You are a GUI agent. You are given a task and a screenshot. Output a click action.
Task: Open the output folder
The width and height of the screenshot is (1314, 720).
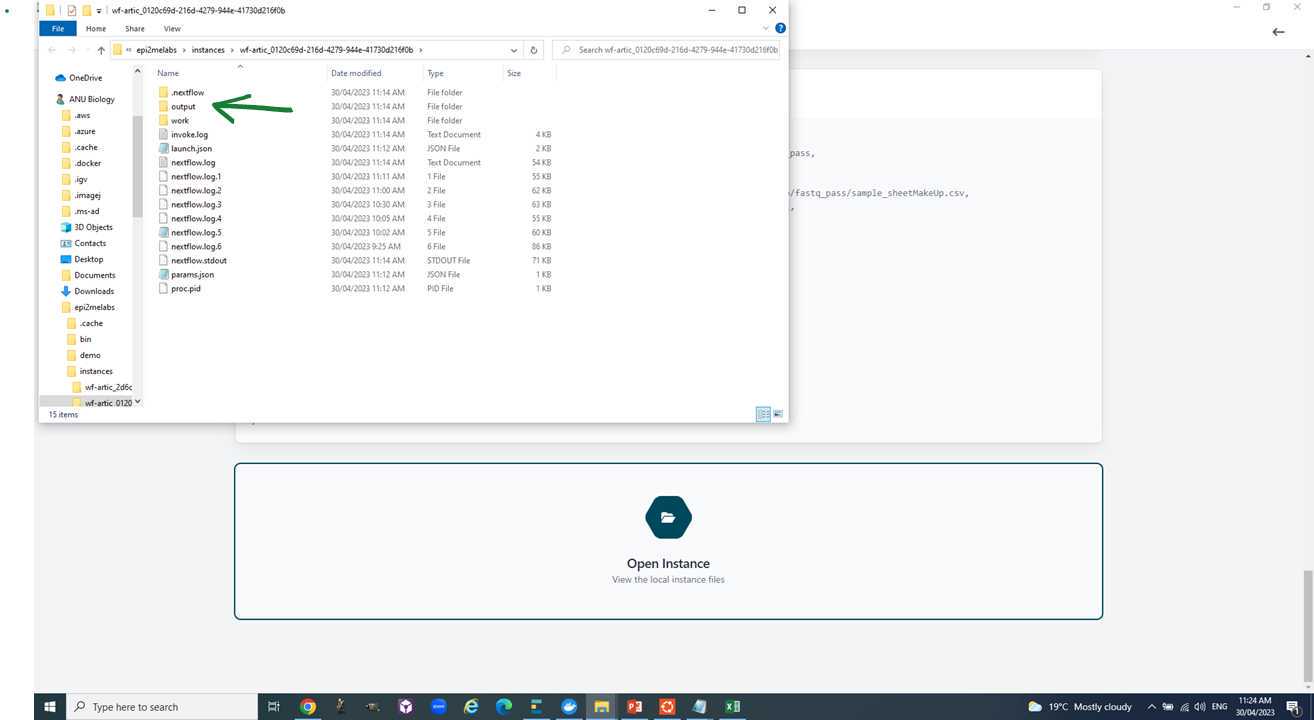183,106
